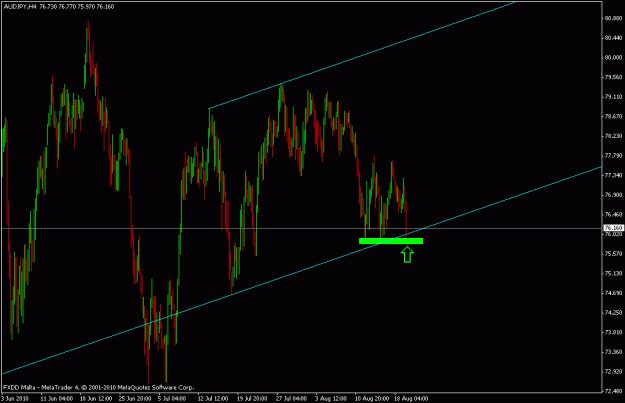Click the 18 Aug 04:00 time label
This screenshot has width=625, height=403.
pos(411,399)
